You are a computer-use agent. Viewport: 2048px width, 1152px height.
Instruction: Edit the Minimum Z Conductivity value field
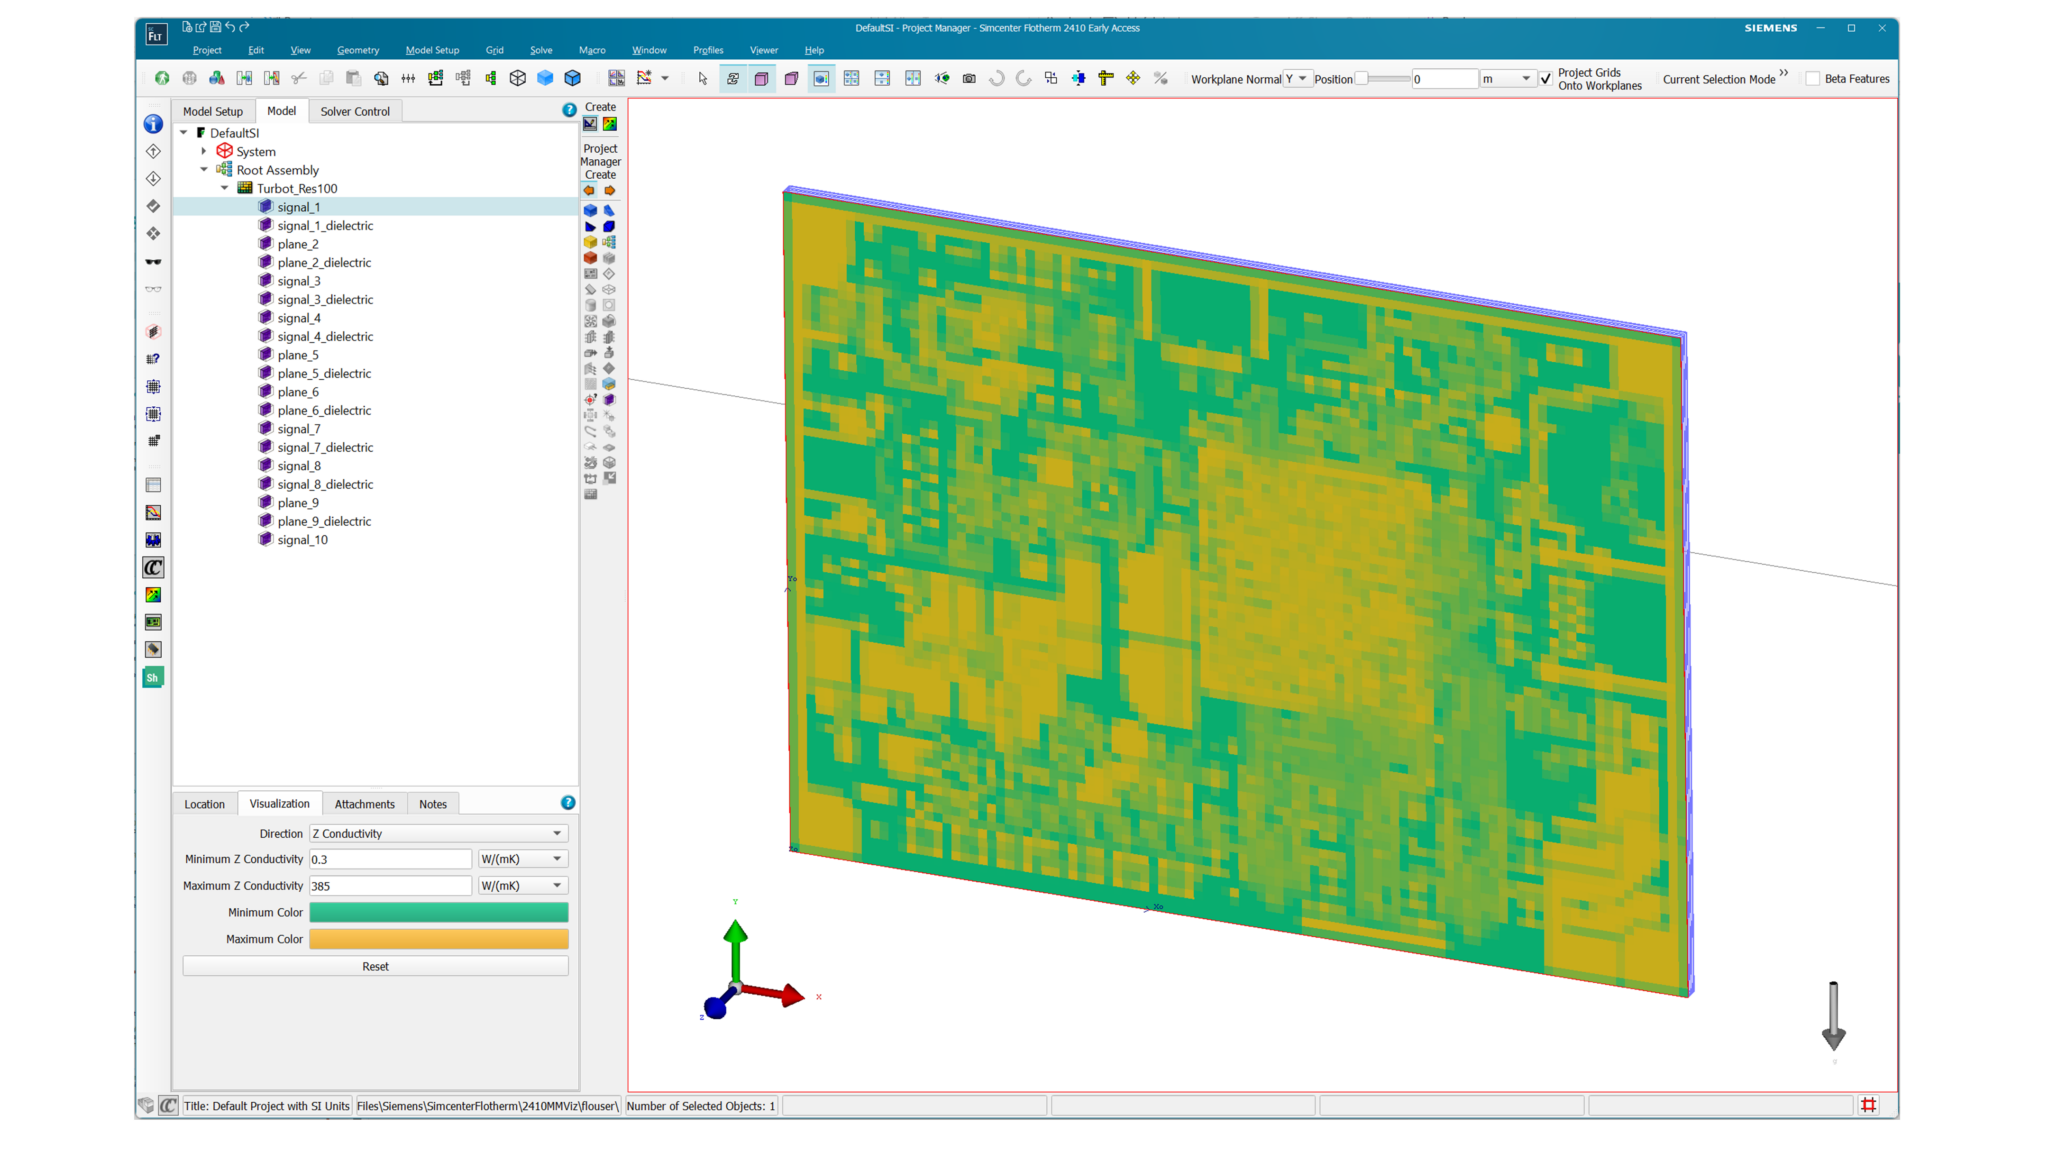(390, 859)
